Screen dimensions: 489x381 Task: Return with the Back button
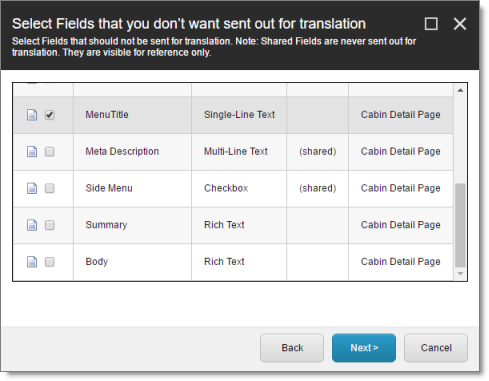(x=292, y=348)
